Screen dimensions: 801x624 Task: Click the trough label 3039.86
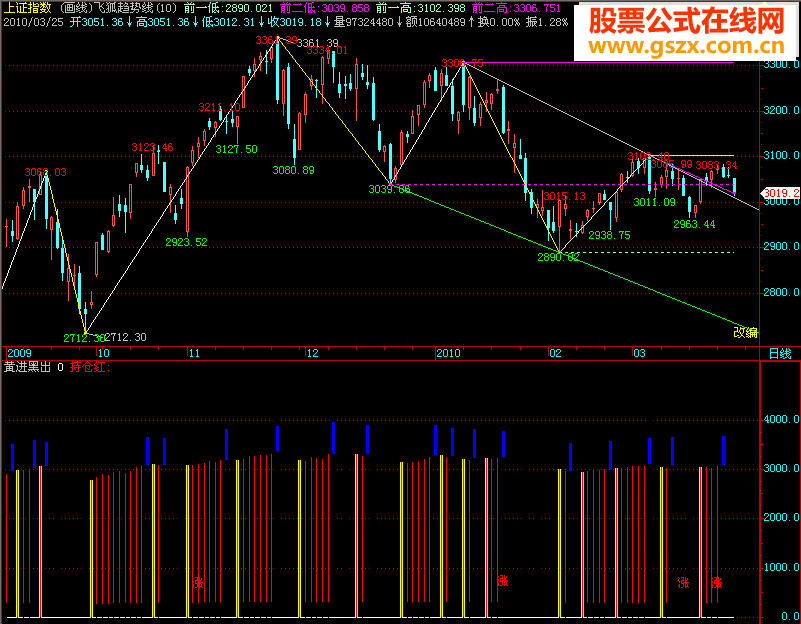[x=389, y=189]
